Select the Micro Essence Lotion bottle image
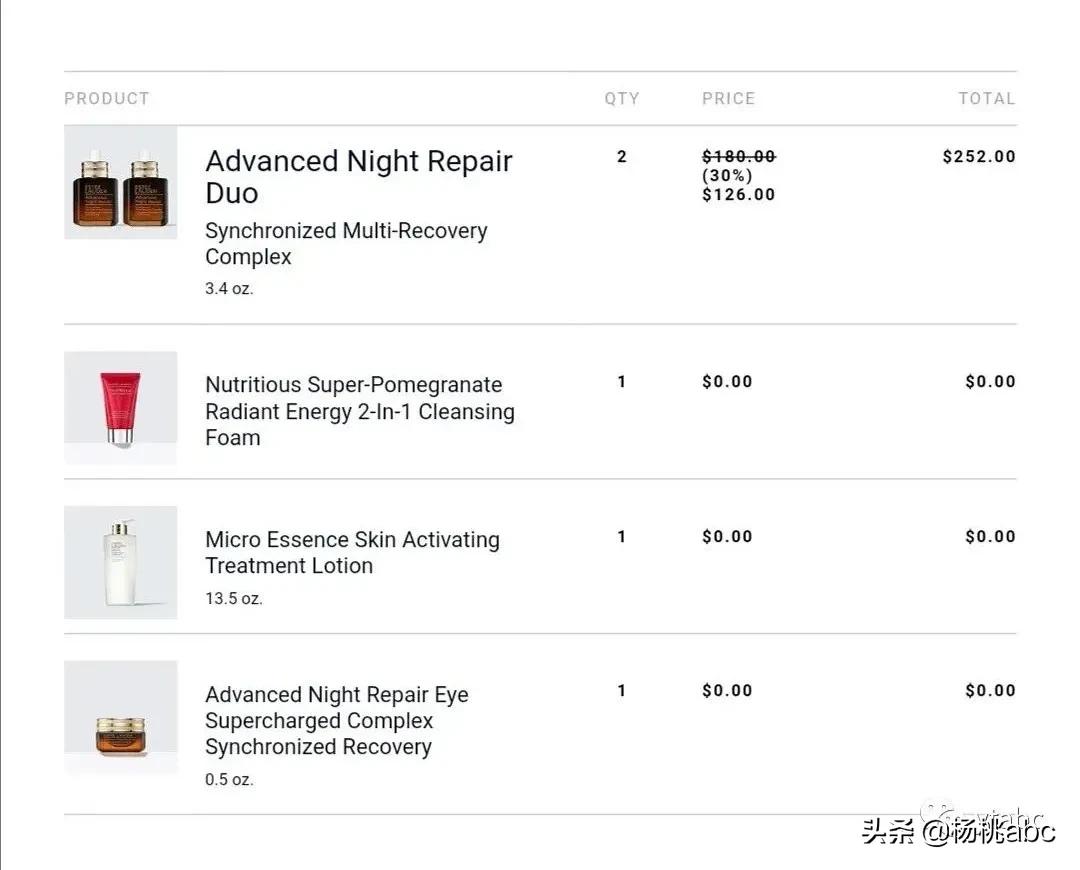 120,562
